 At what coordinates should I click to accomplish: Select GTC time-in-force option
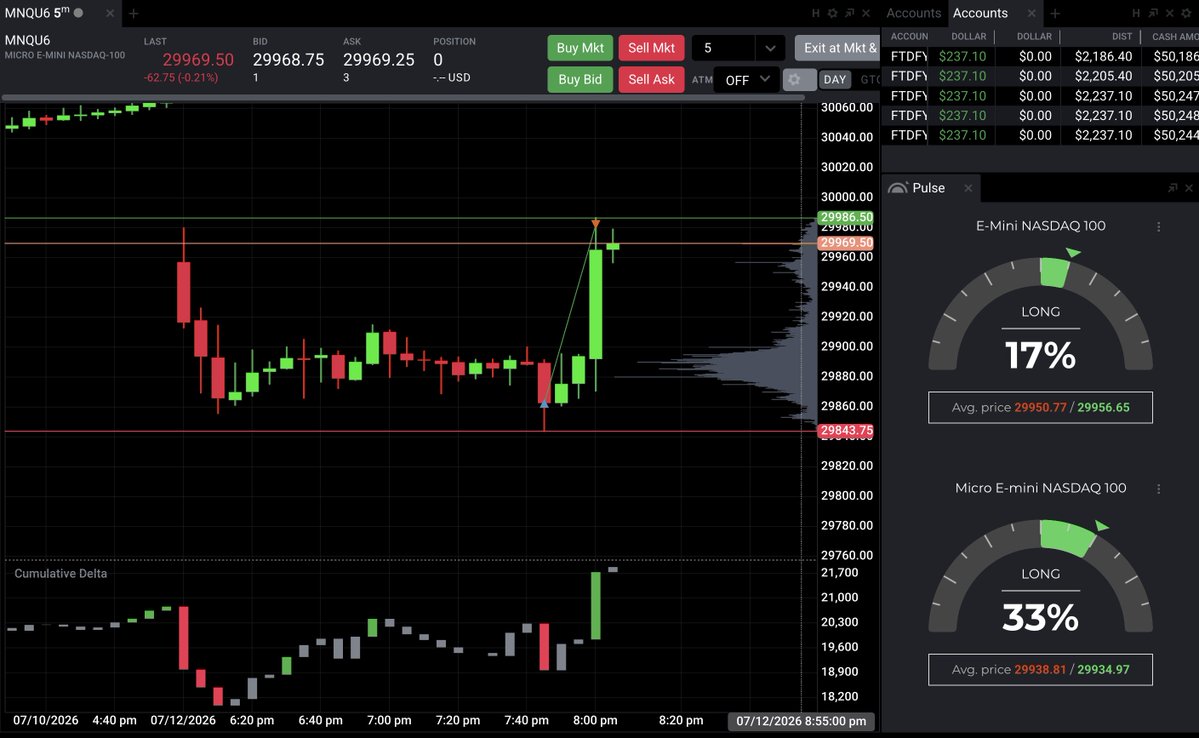[869, 80]
